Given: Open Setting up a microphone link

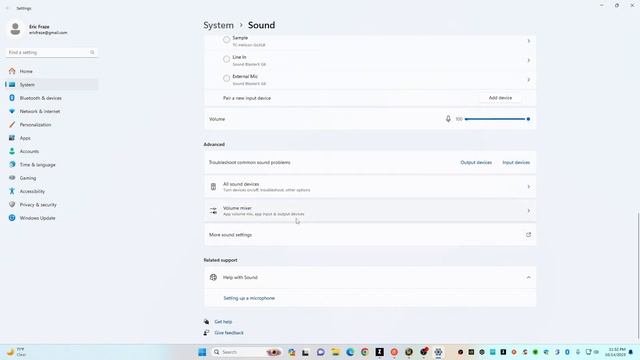Looking at the screenshot, I should pyautogui.click(x=249, y=298).
